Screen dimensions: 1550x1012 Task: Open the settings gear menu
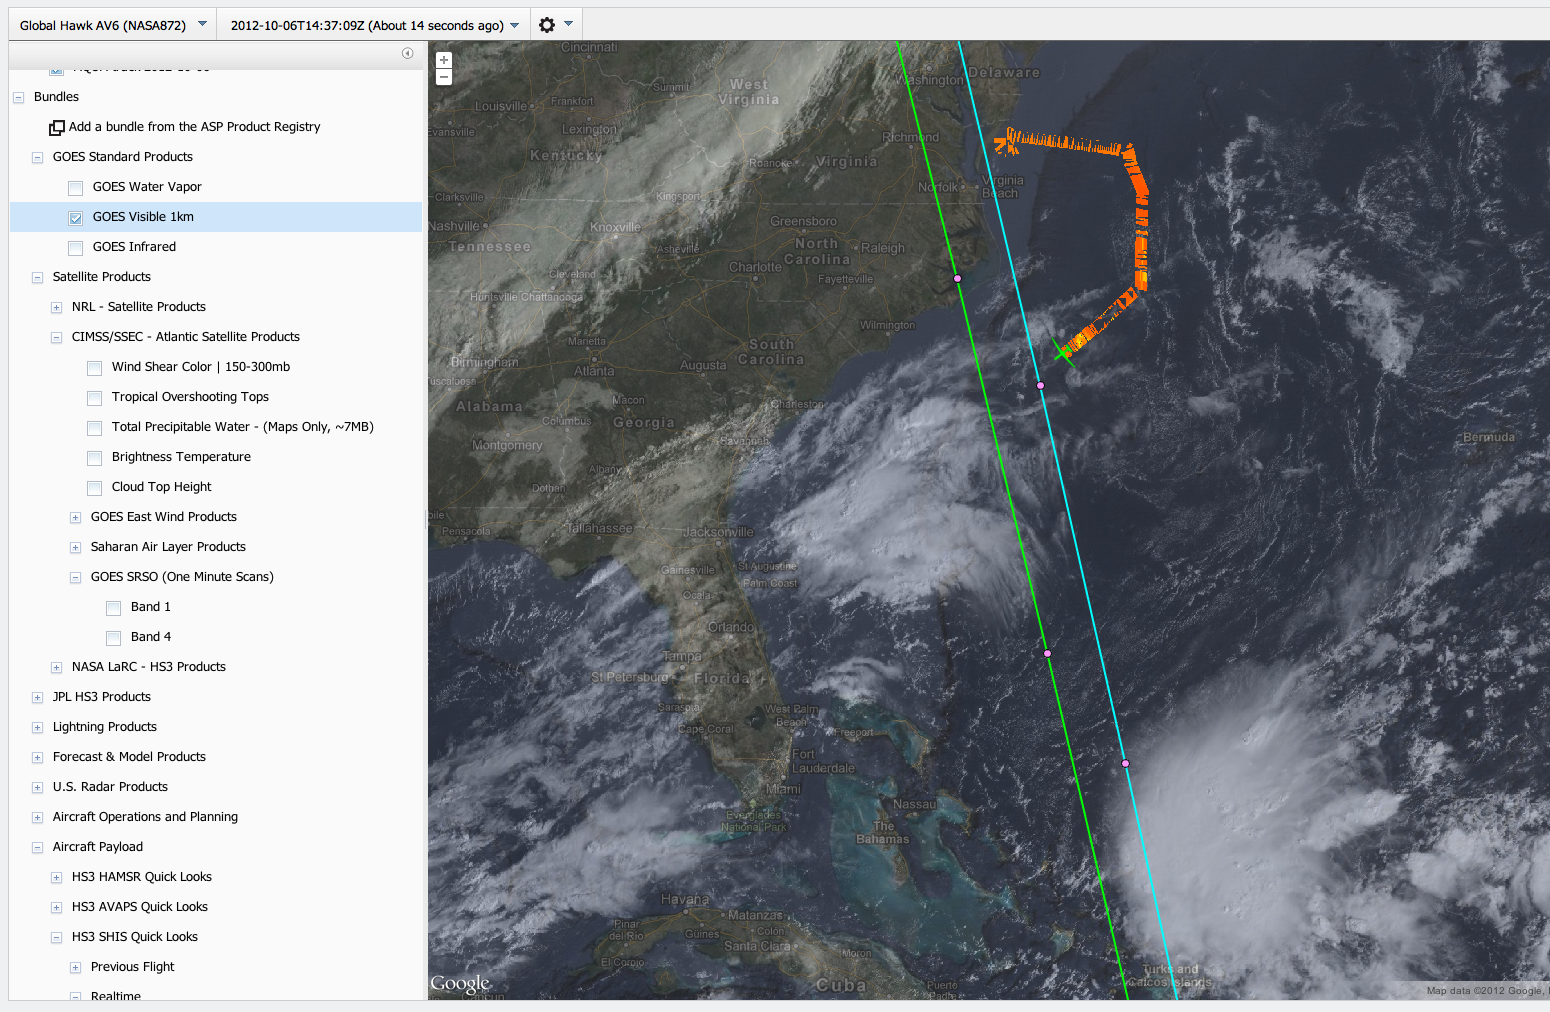tap(547, 25)
